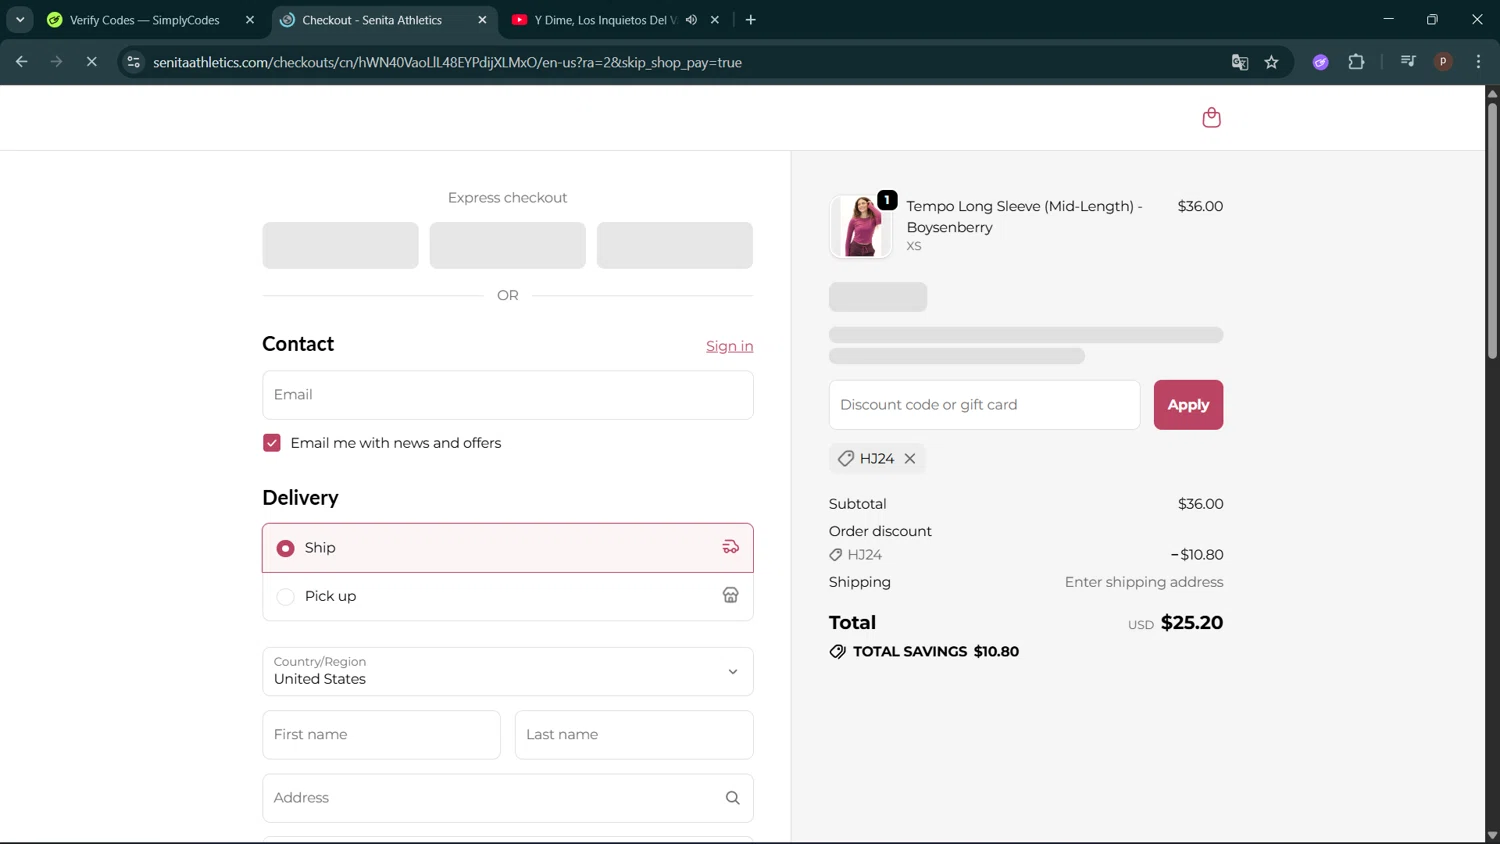Viewport: 1500px width, 844px height.
Task: Click the Sign in link
Action: (729, 346)
